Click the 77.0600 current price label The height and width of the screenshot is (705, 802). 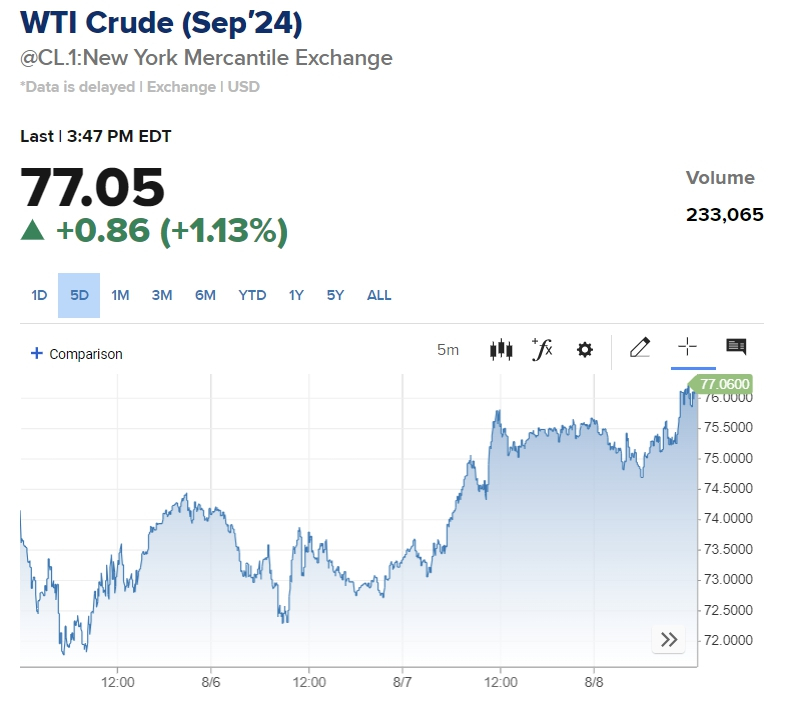tap(724, 384)
